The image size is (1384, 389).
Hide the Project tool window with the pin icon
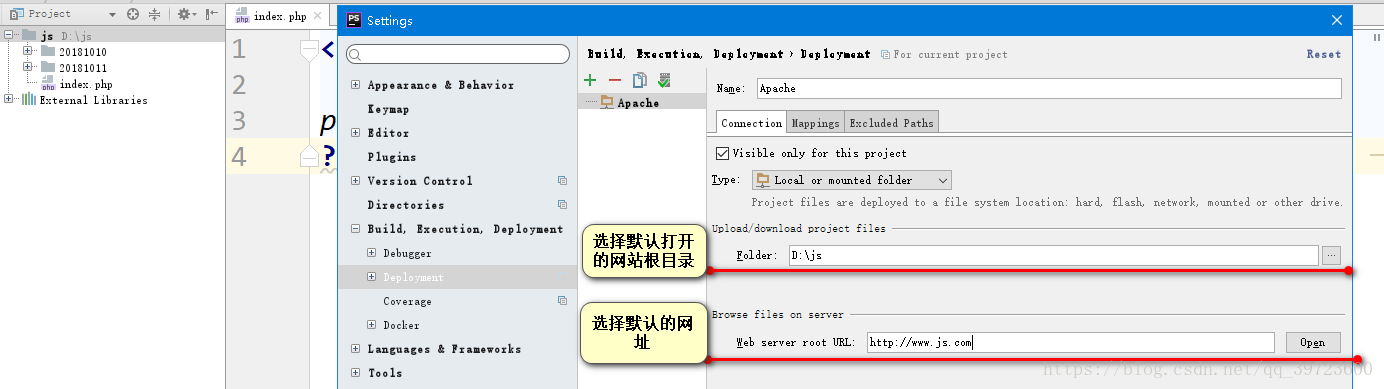pyautogui.click(x=211, y=14)
